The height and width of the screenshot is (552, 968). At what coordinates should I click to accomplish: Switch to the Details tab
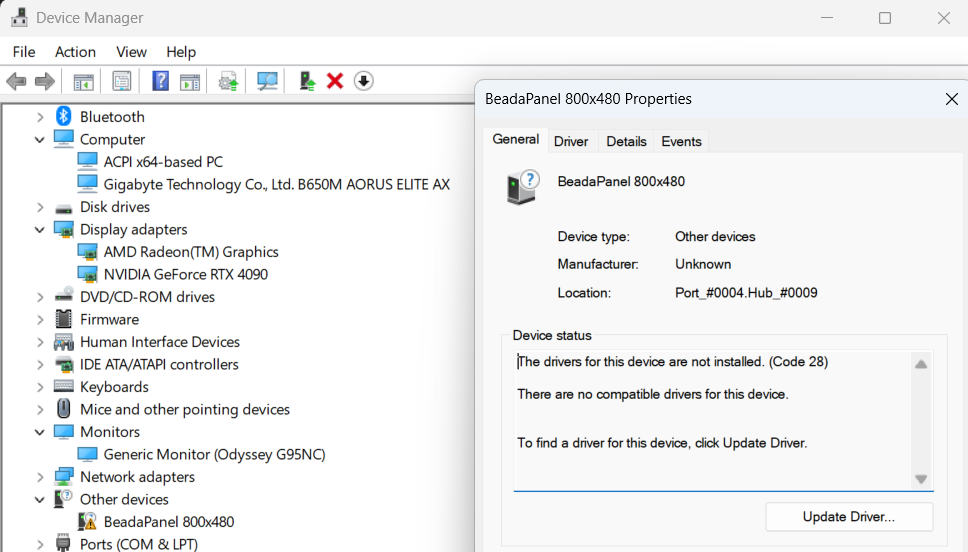pyautogui.click(x=626, y=141)
